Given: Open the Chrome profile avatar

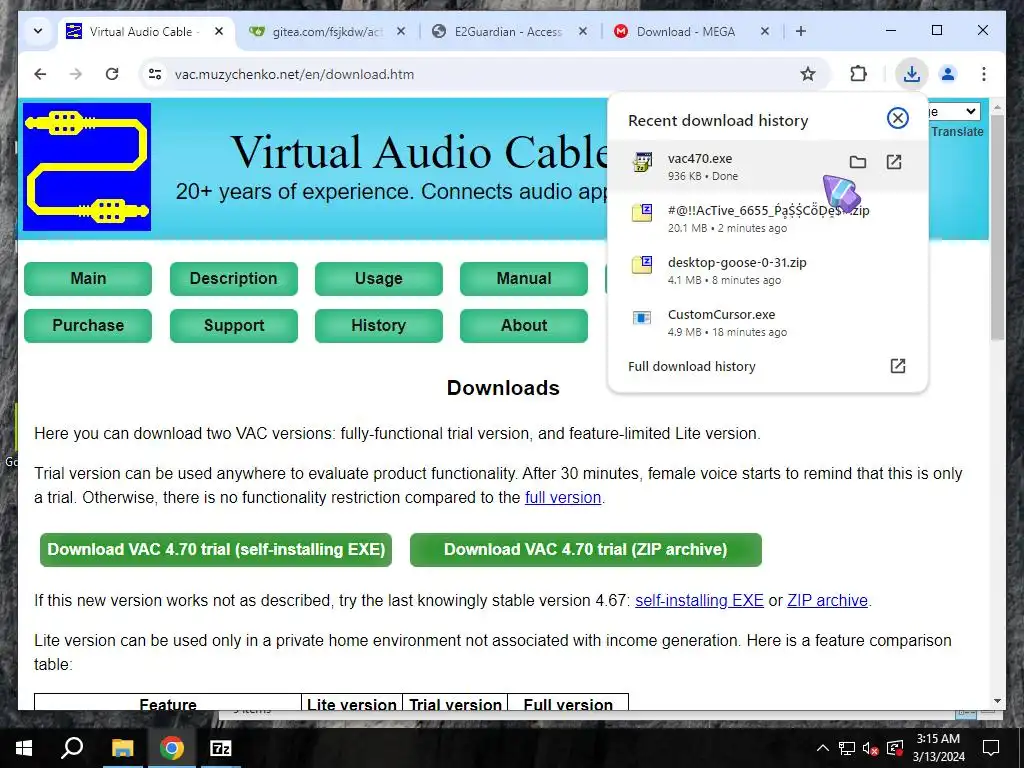Looking at the screenshot, I should (948, 74).
